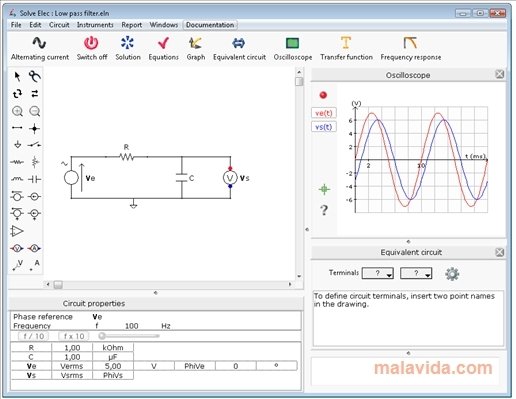Open the Edit menu

[35, 25]
